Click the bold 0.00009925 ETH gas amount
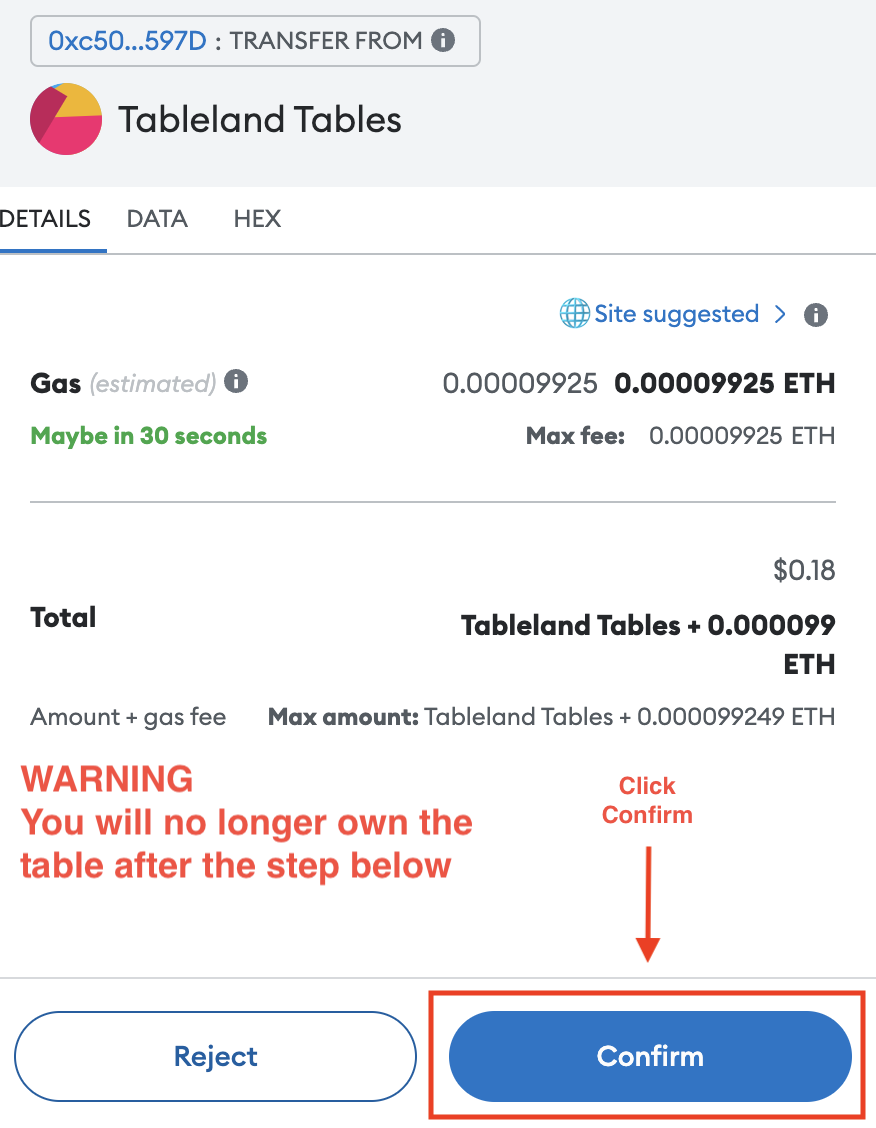This screenshot has height=1128, width=876. [x=724, y=383]
